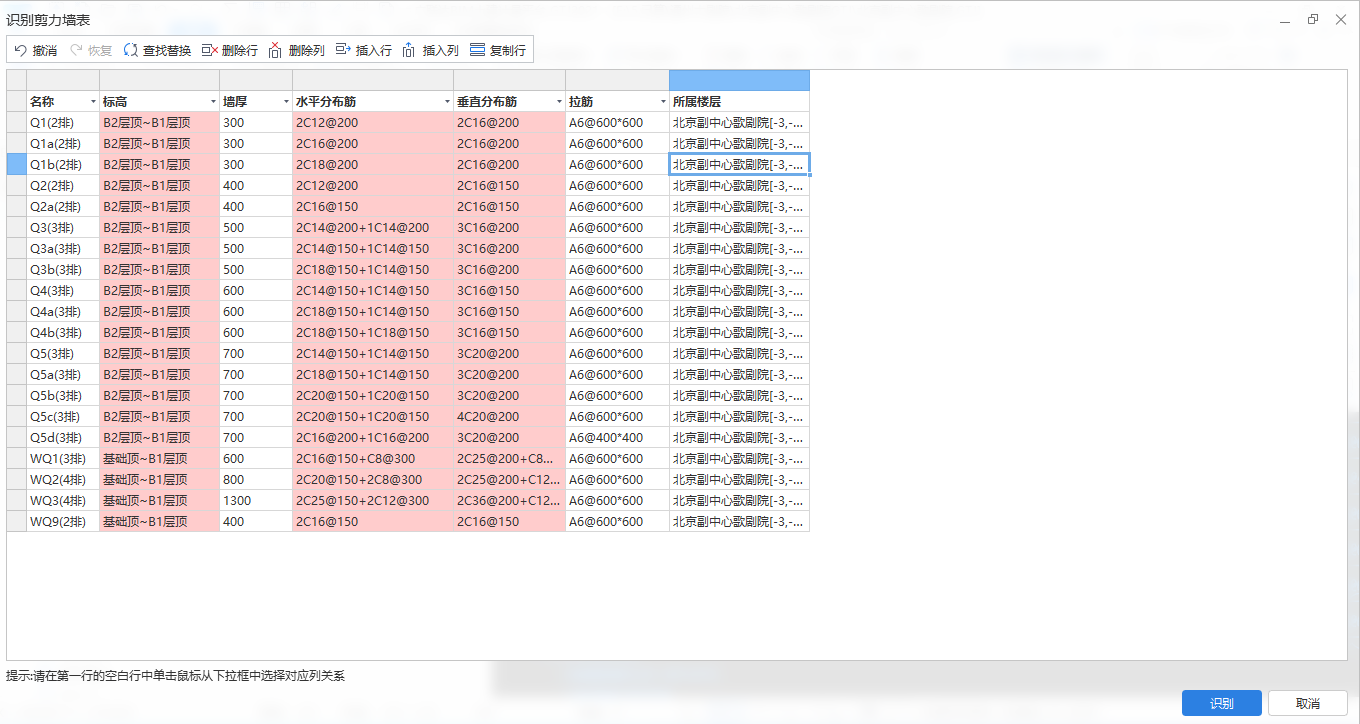
Task: Select the Q5d(3排) name cell
Action: click(63, 438)
